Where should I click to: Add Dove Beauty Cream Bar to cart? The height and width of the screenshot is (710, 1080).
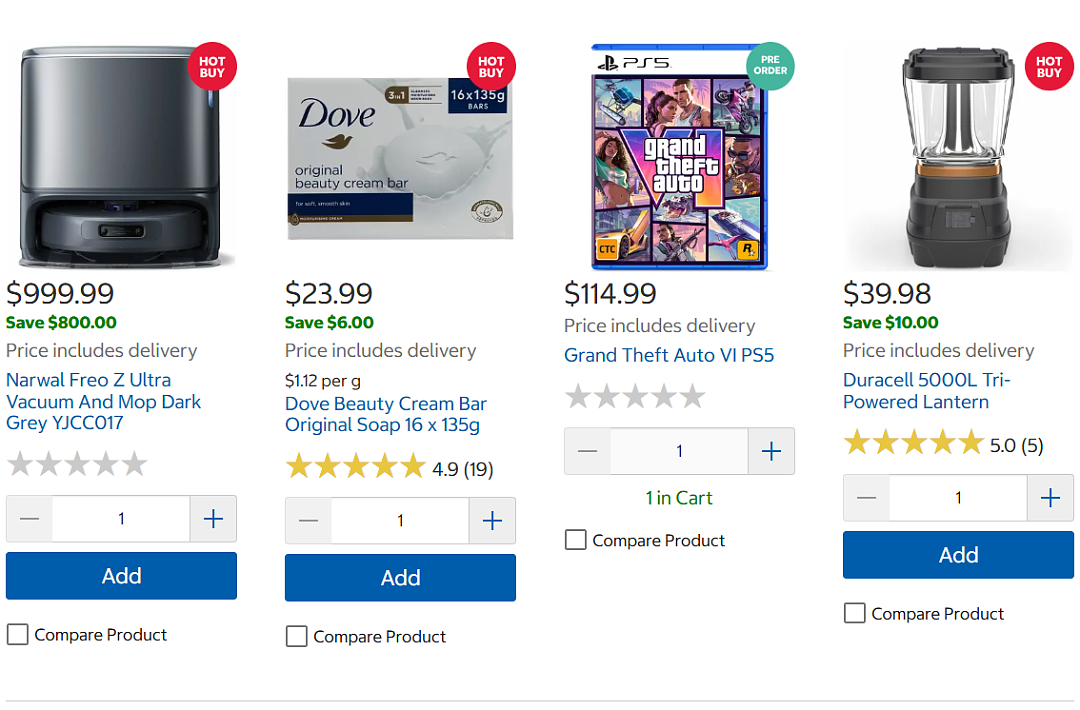pos(400,578)
